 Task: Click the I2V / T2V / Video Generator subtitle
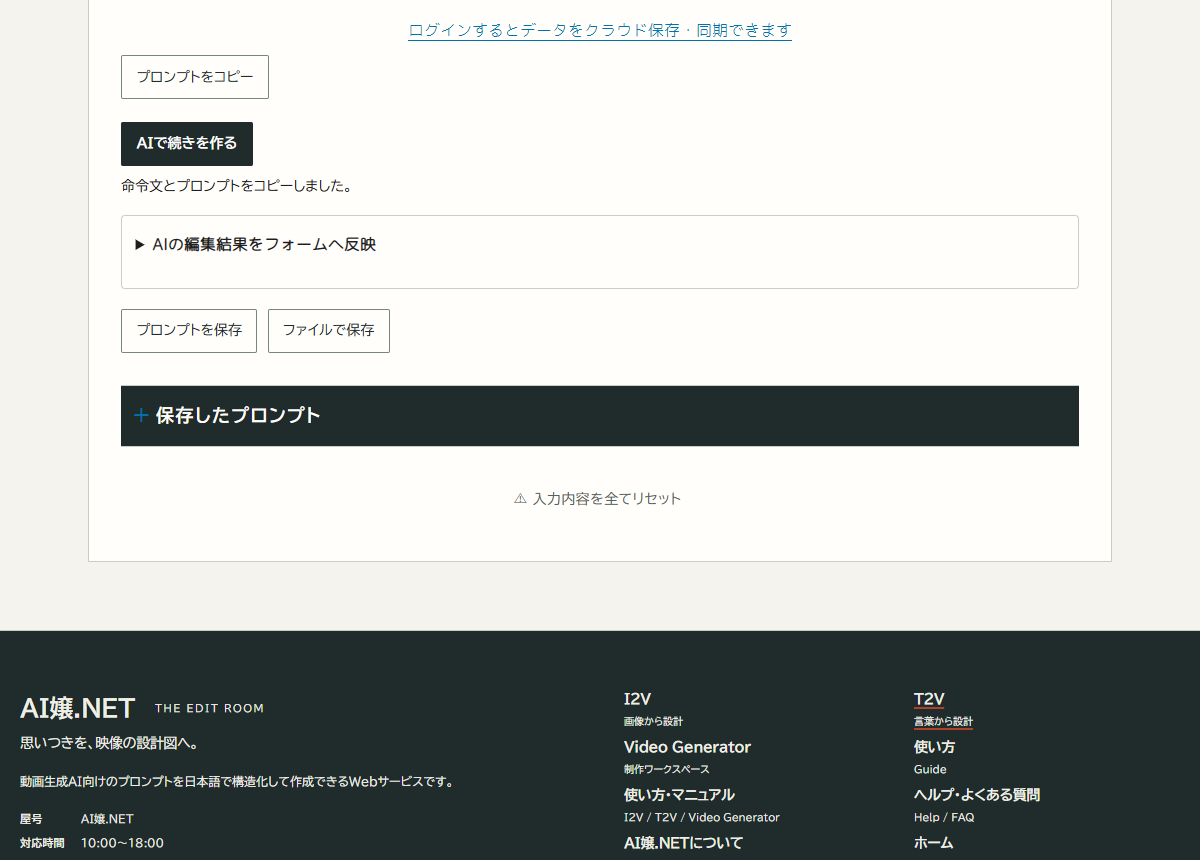pos(701,817)
